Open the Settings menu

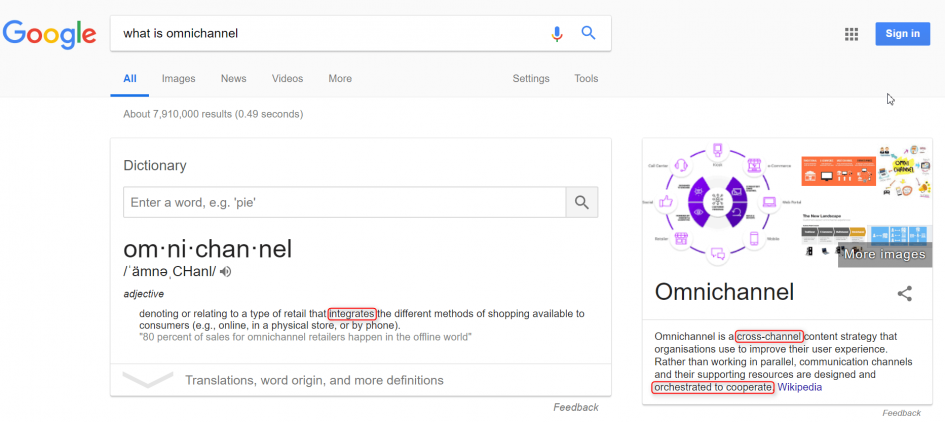click(x=531, y=79)
